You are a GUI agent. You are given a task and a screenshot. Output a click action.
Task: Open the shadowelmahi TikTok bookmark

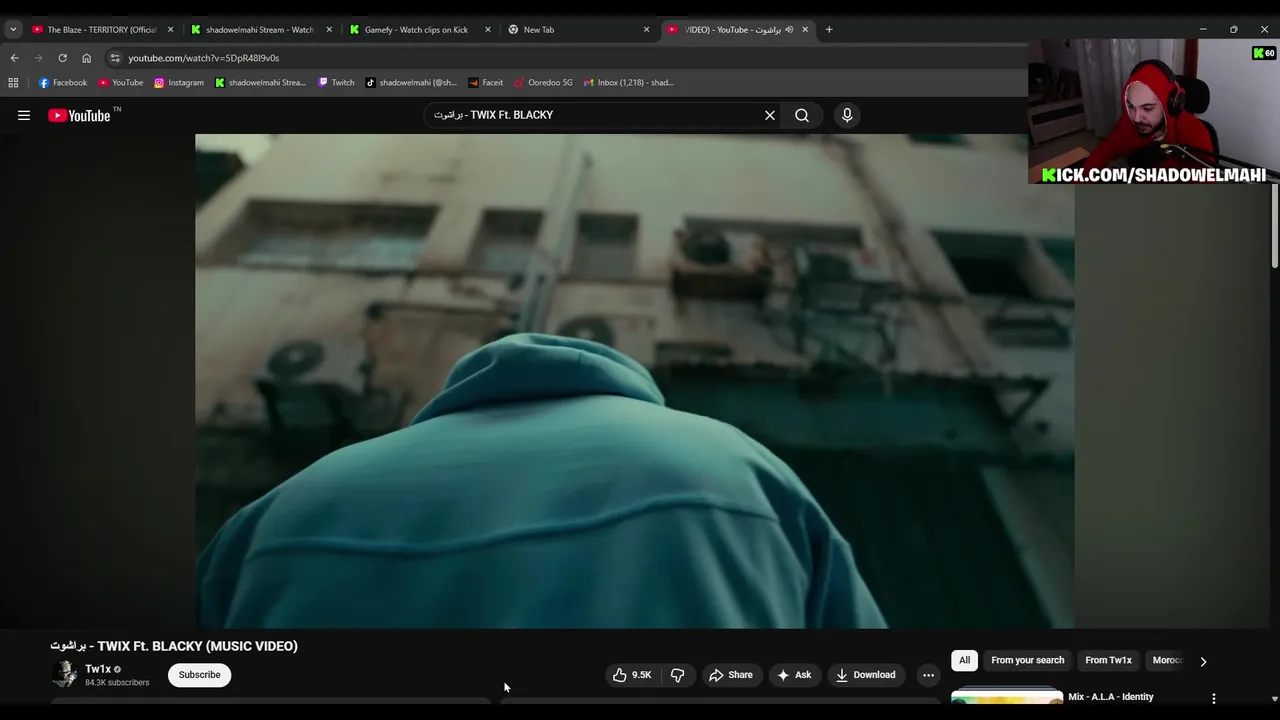[411, 83]
